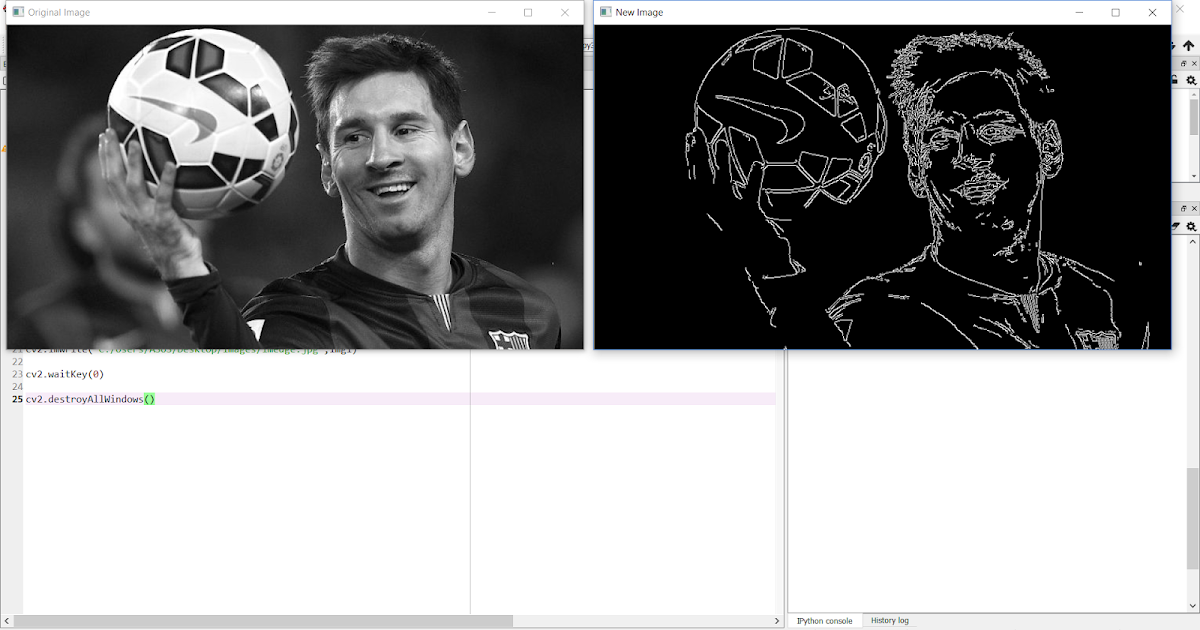Click the right arrow of the horizontal scrollbar
Screen dimensions: 1200x630
[x=779, y=621]
